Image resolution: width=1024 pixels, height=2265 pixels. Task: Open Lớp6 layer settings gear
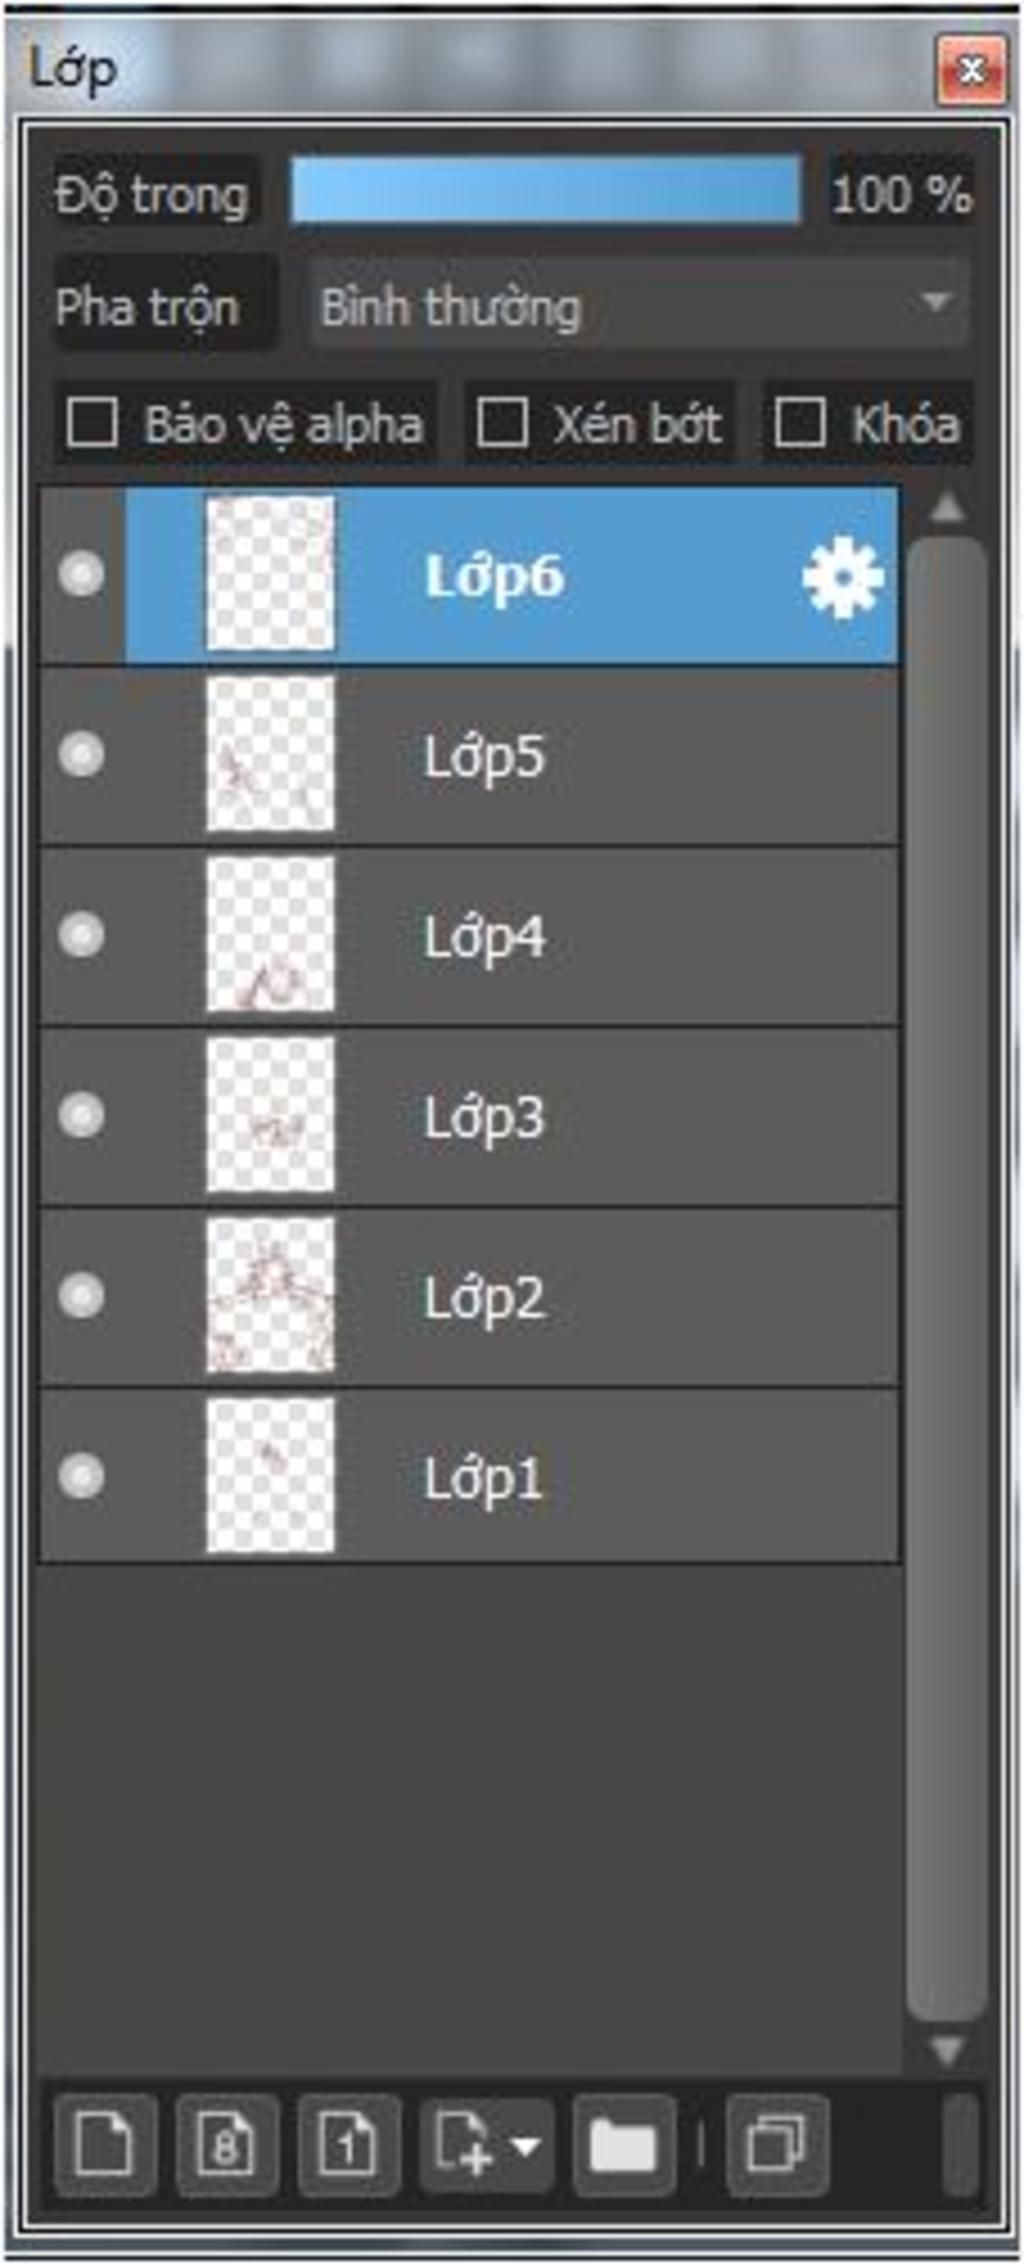(x=842, y=577)
